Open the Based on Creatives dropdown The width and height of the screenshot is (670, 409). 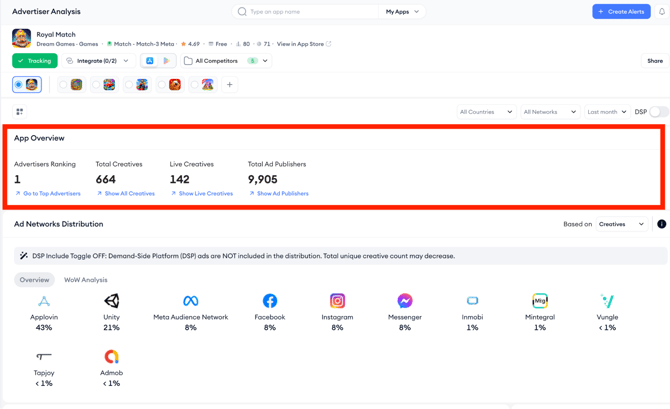pyautogui.click(x=622, y=224)
